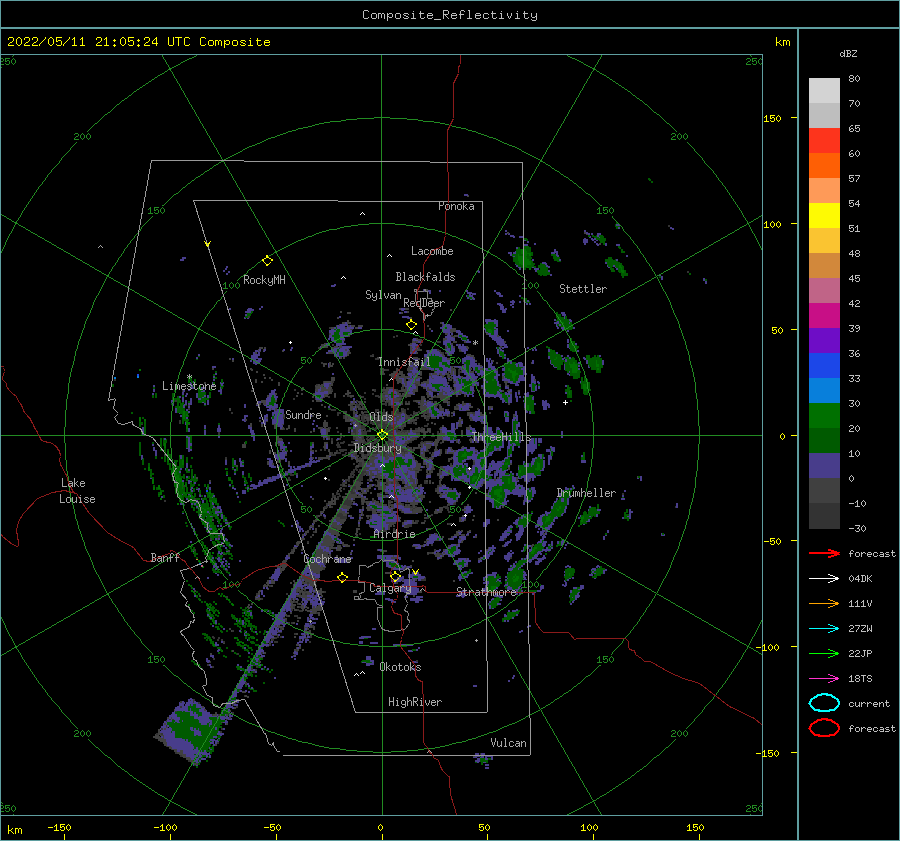900x841 pixels.
Task: Click the large green-purple echo blob southwest
Action: pyautogui.click(x=189, y=731)
